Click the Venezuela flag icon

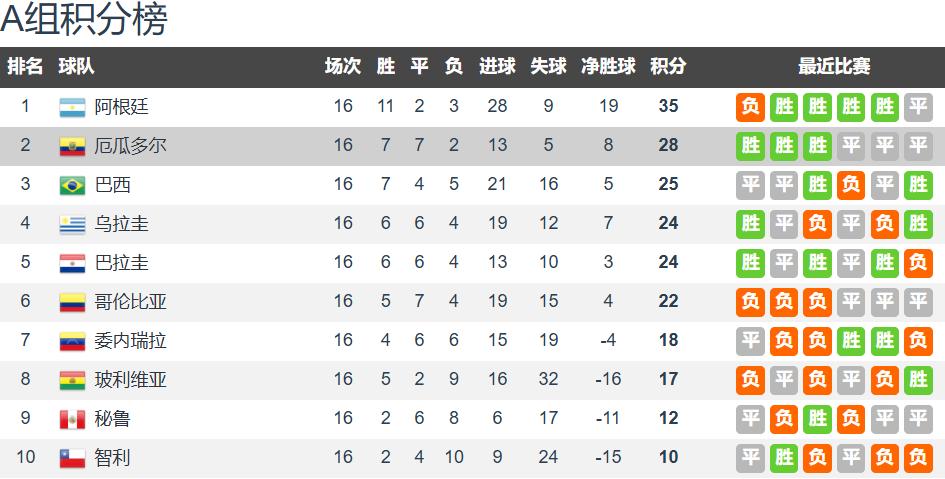click(x=72, y=342)
